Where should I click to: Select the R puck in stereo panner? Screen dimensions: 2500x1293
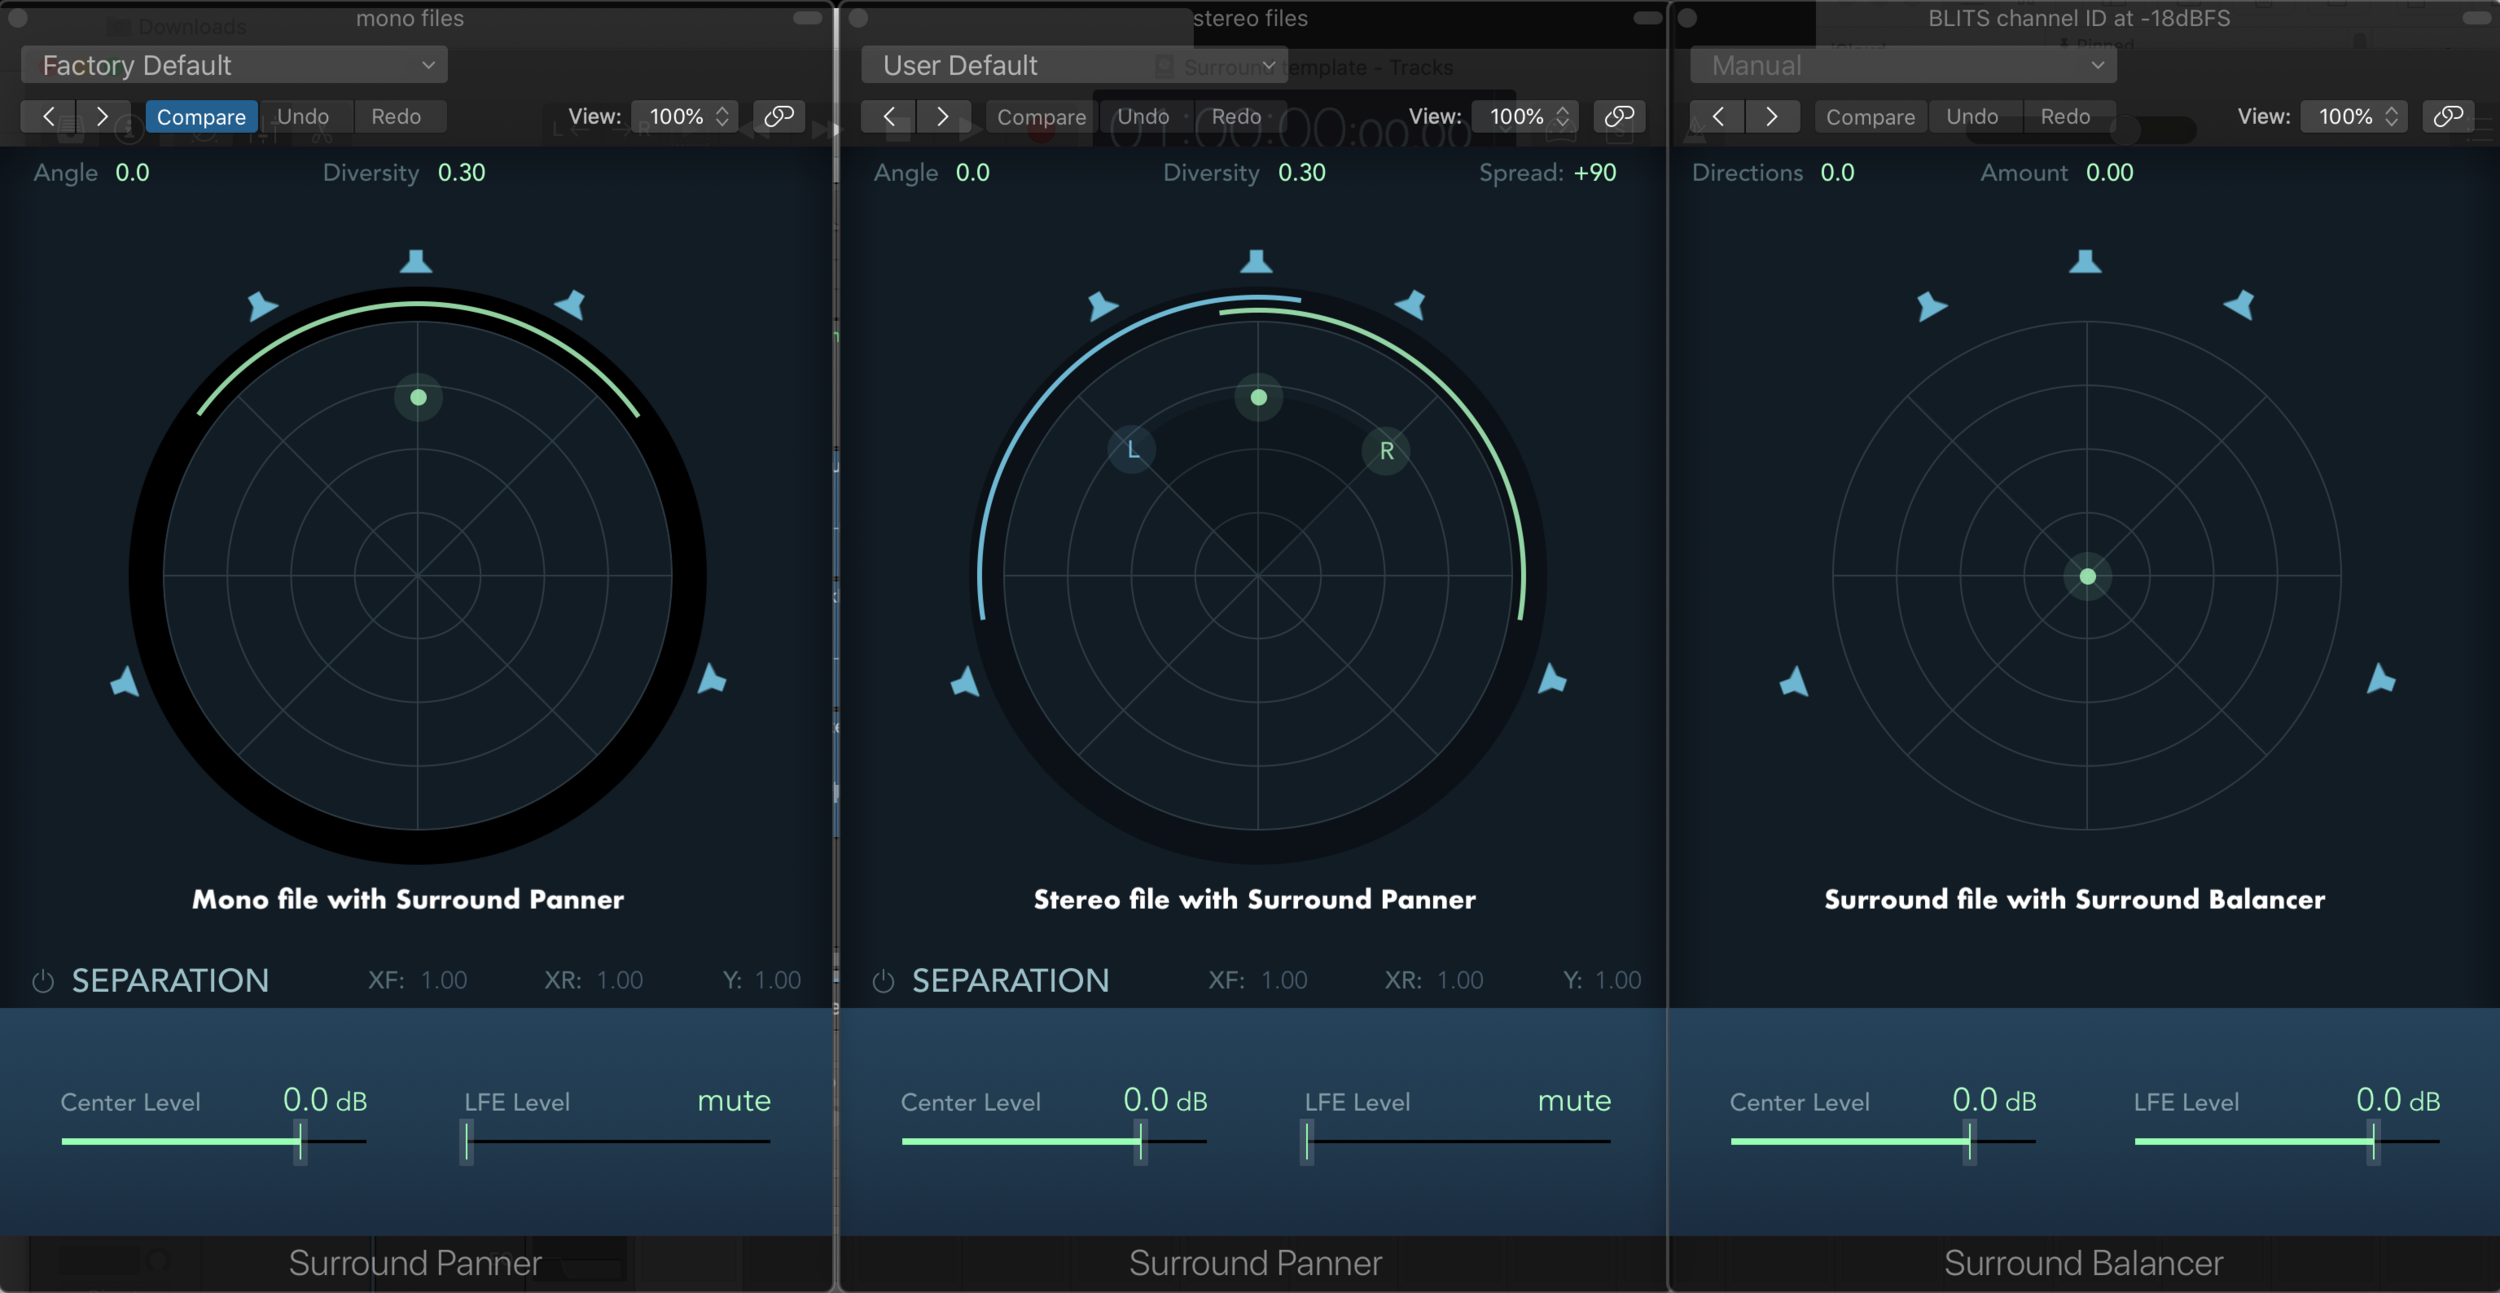(1386, 451)
